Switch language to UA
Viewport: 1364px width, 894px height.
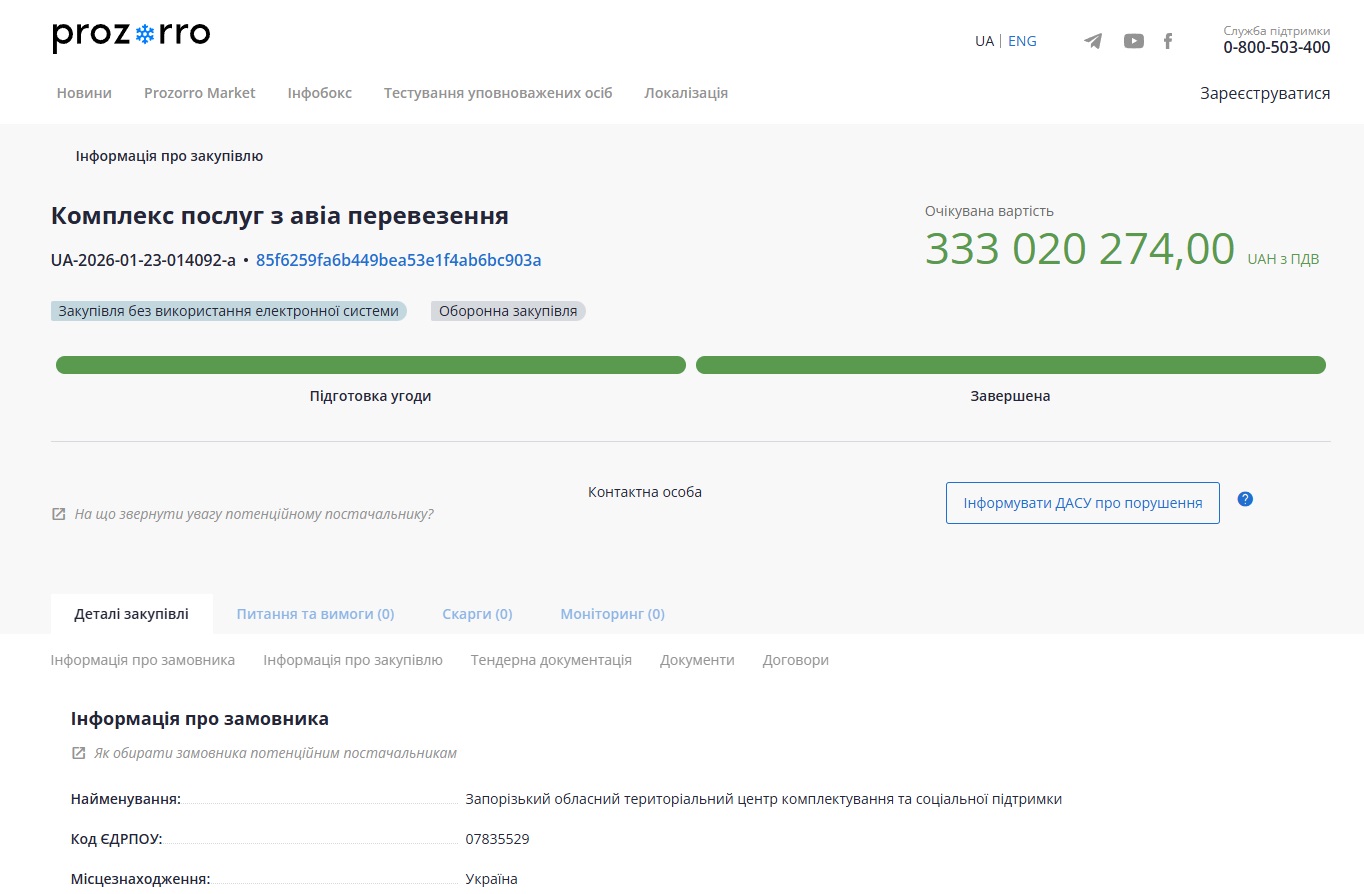984,41
